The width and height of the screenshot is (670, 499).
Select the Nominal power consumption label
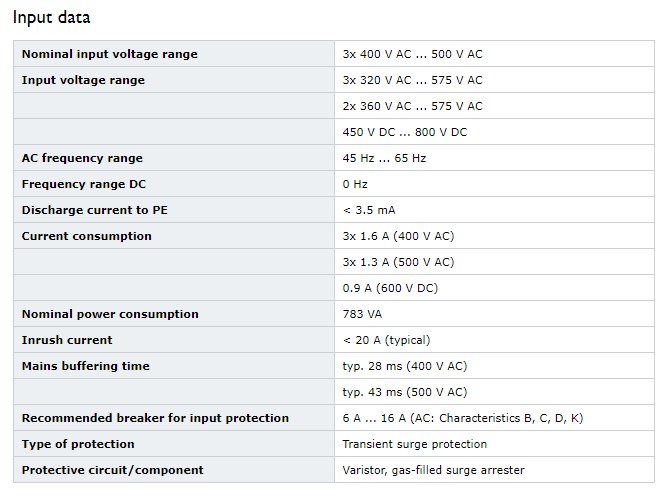pyautogui.click(x=110, y=314)
